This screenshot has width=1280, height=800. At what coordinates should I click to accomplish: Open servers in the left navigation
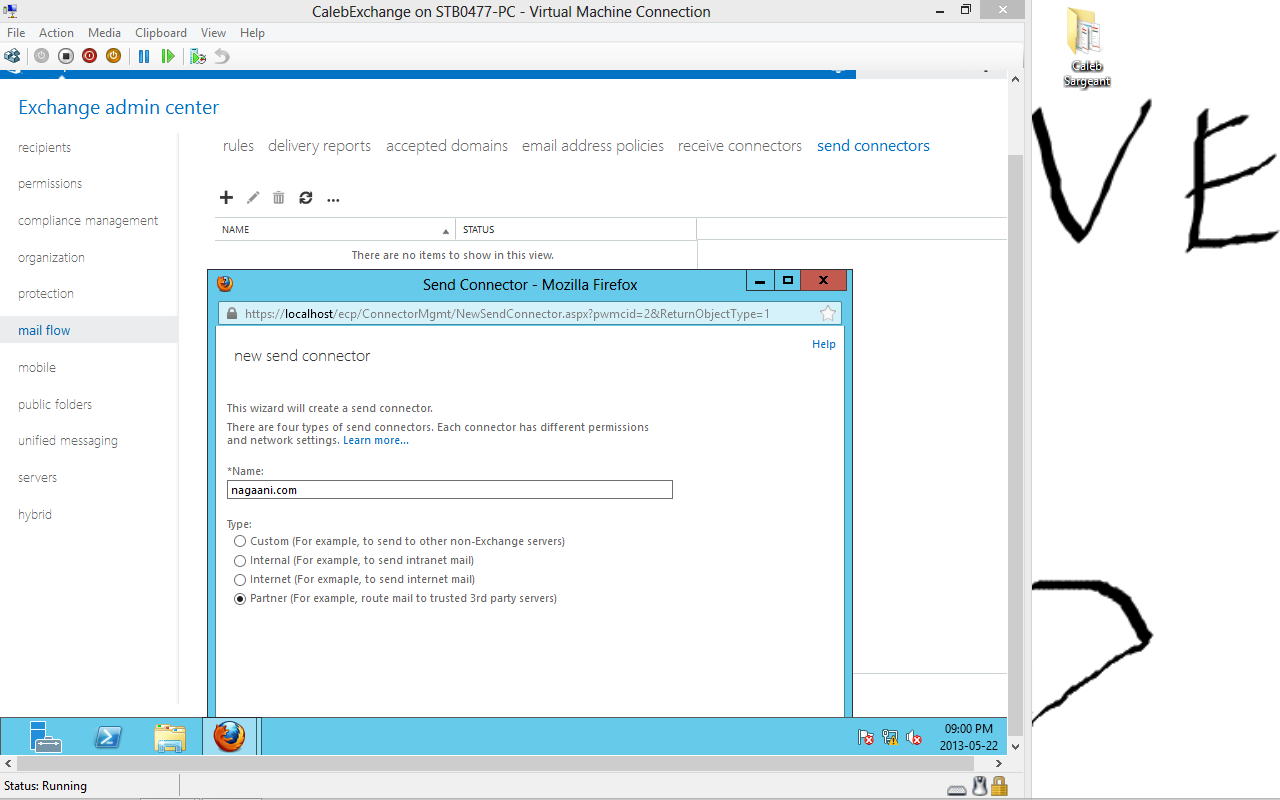coord(37,478)
